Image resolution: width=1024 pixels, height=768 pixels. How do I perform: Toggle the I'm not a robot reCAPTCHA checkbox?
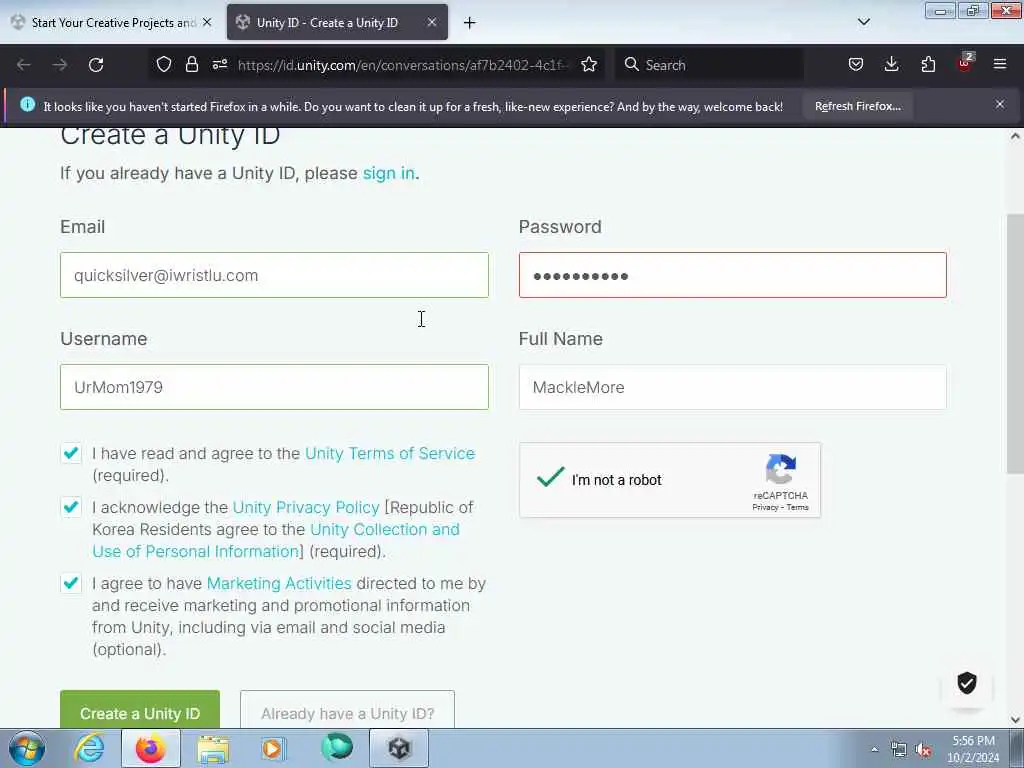[550, 478]
